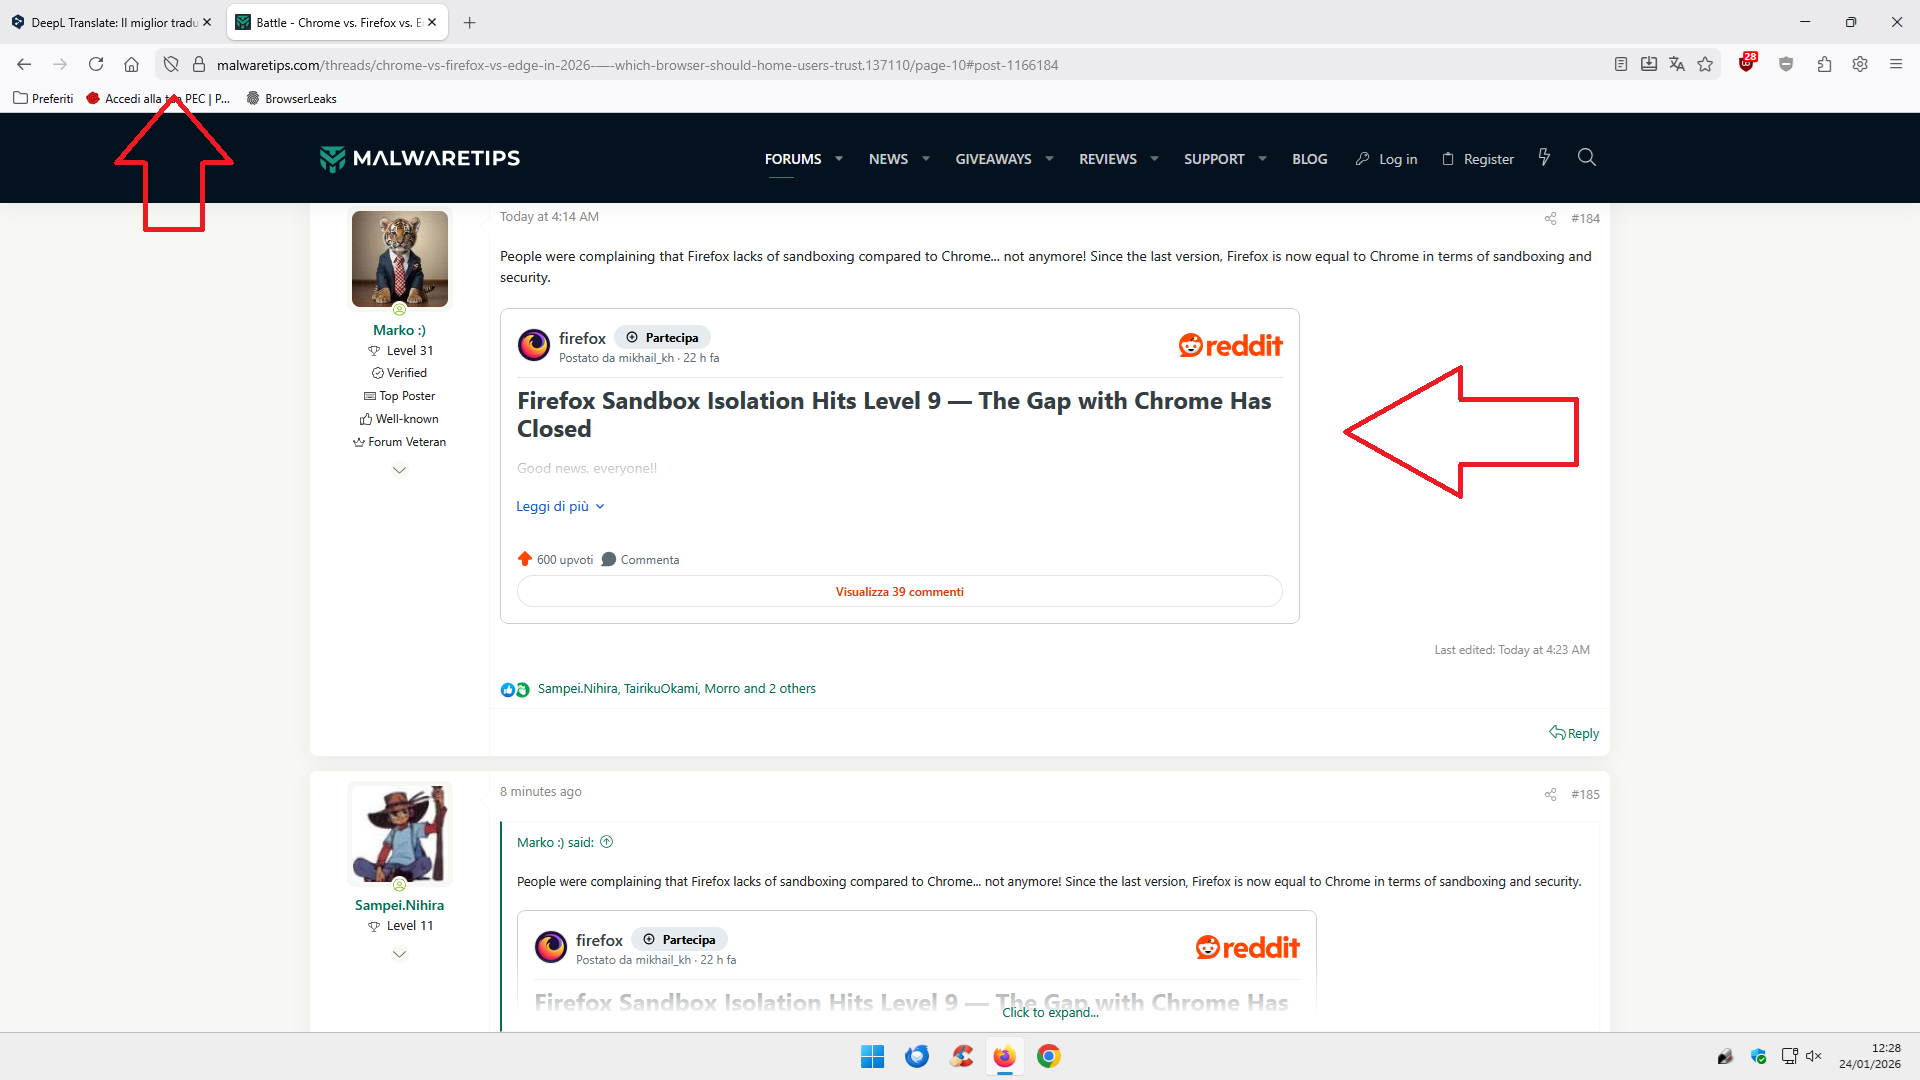
Task: Open permalink for post #184
Action: point(1585,218)
